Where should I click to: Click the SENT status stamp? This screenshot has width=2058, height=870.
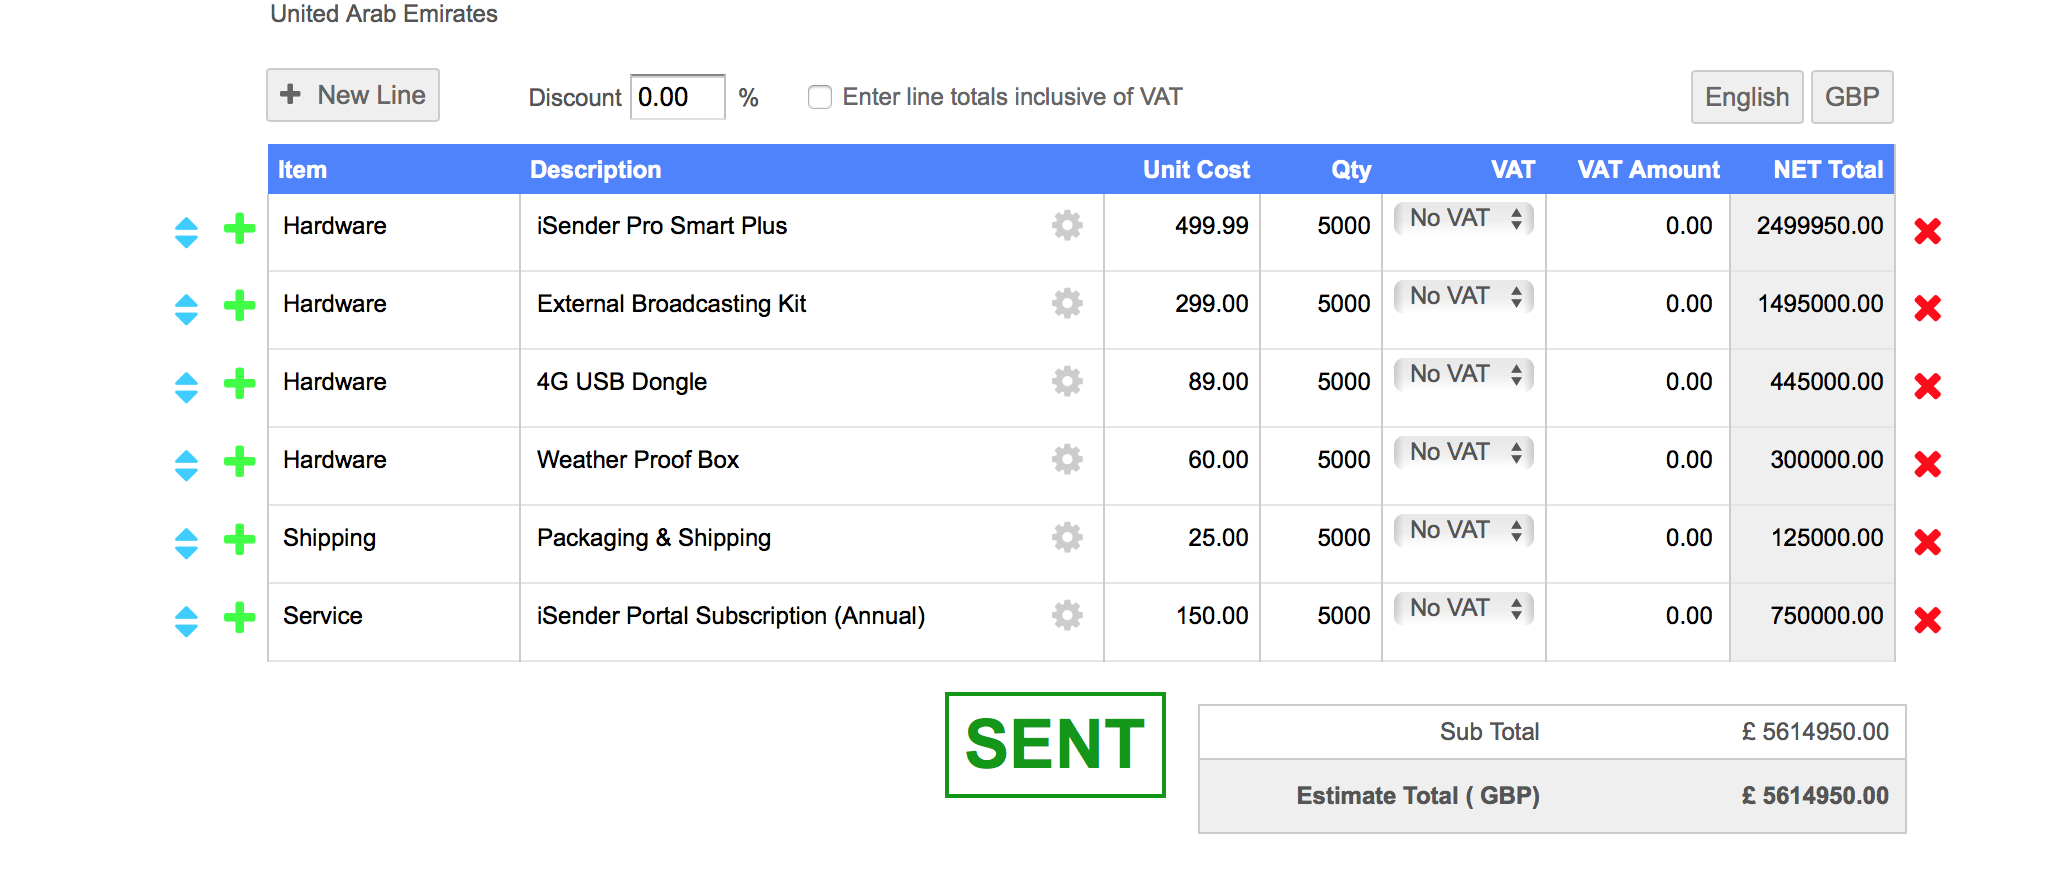pyautogui.click(x=1055, y=745)
